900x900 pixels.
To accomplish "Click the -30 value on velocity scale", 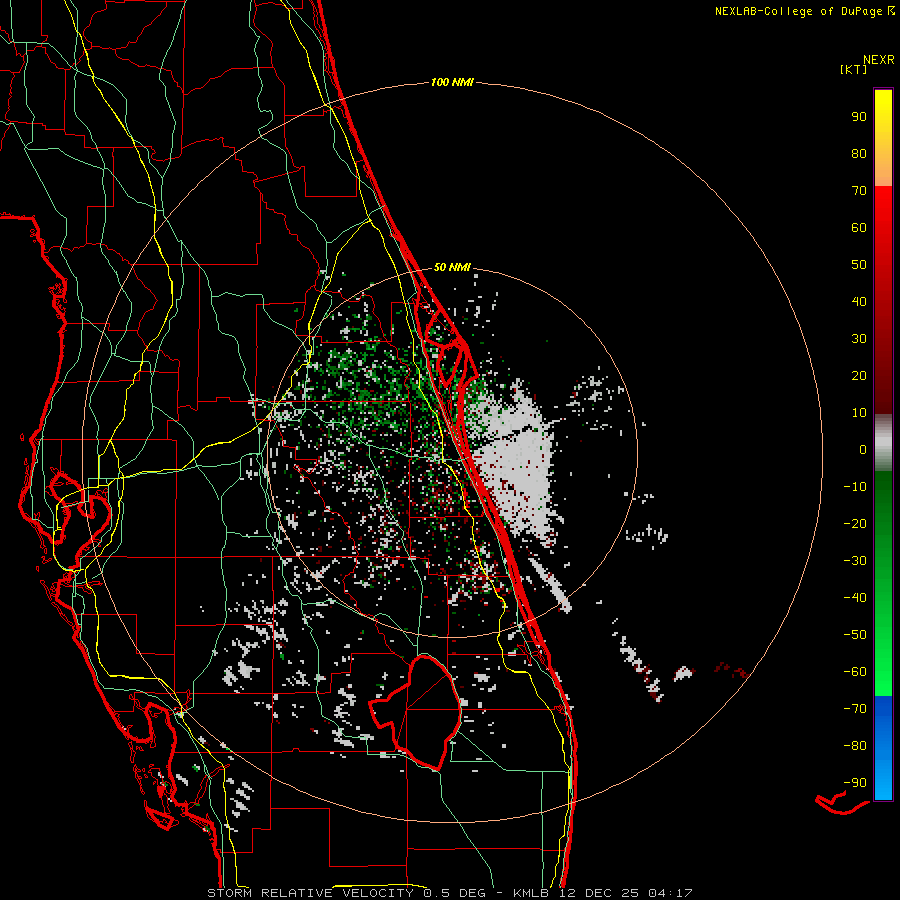I will (855, 561).
